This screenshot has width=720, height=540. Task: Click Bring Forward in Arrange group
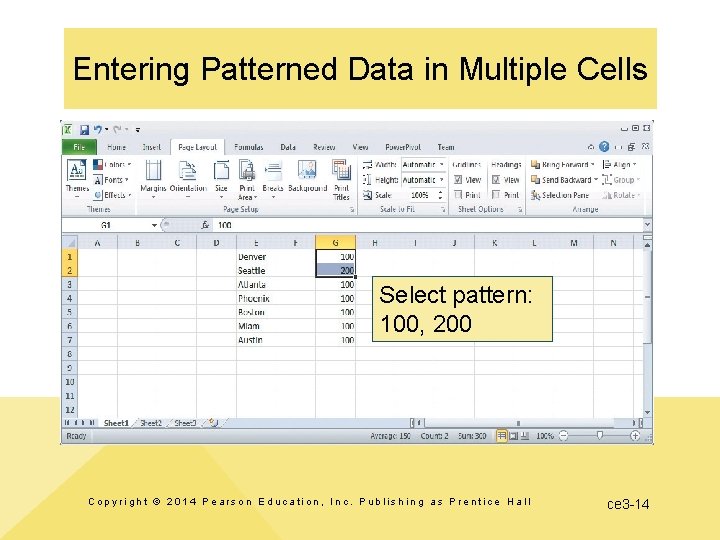562,164
